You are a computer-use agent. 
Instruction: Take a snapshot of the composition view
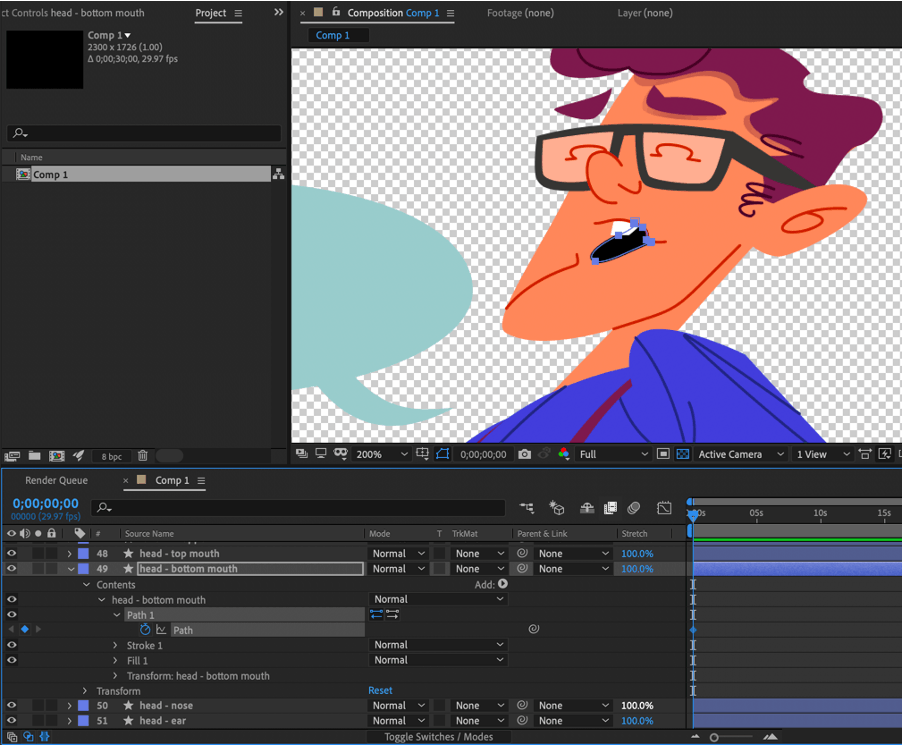pyautogui.click(x=524, y=454)
